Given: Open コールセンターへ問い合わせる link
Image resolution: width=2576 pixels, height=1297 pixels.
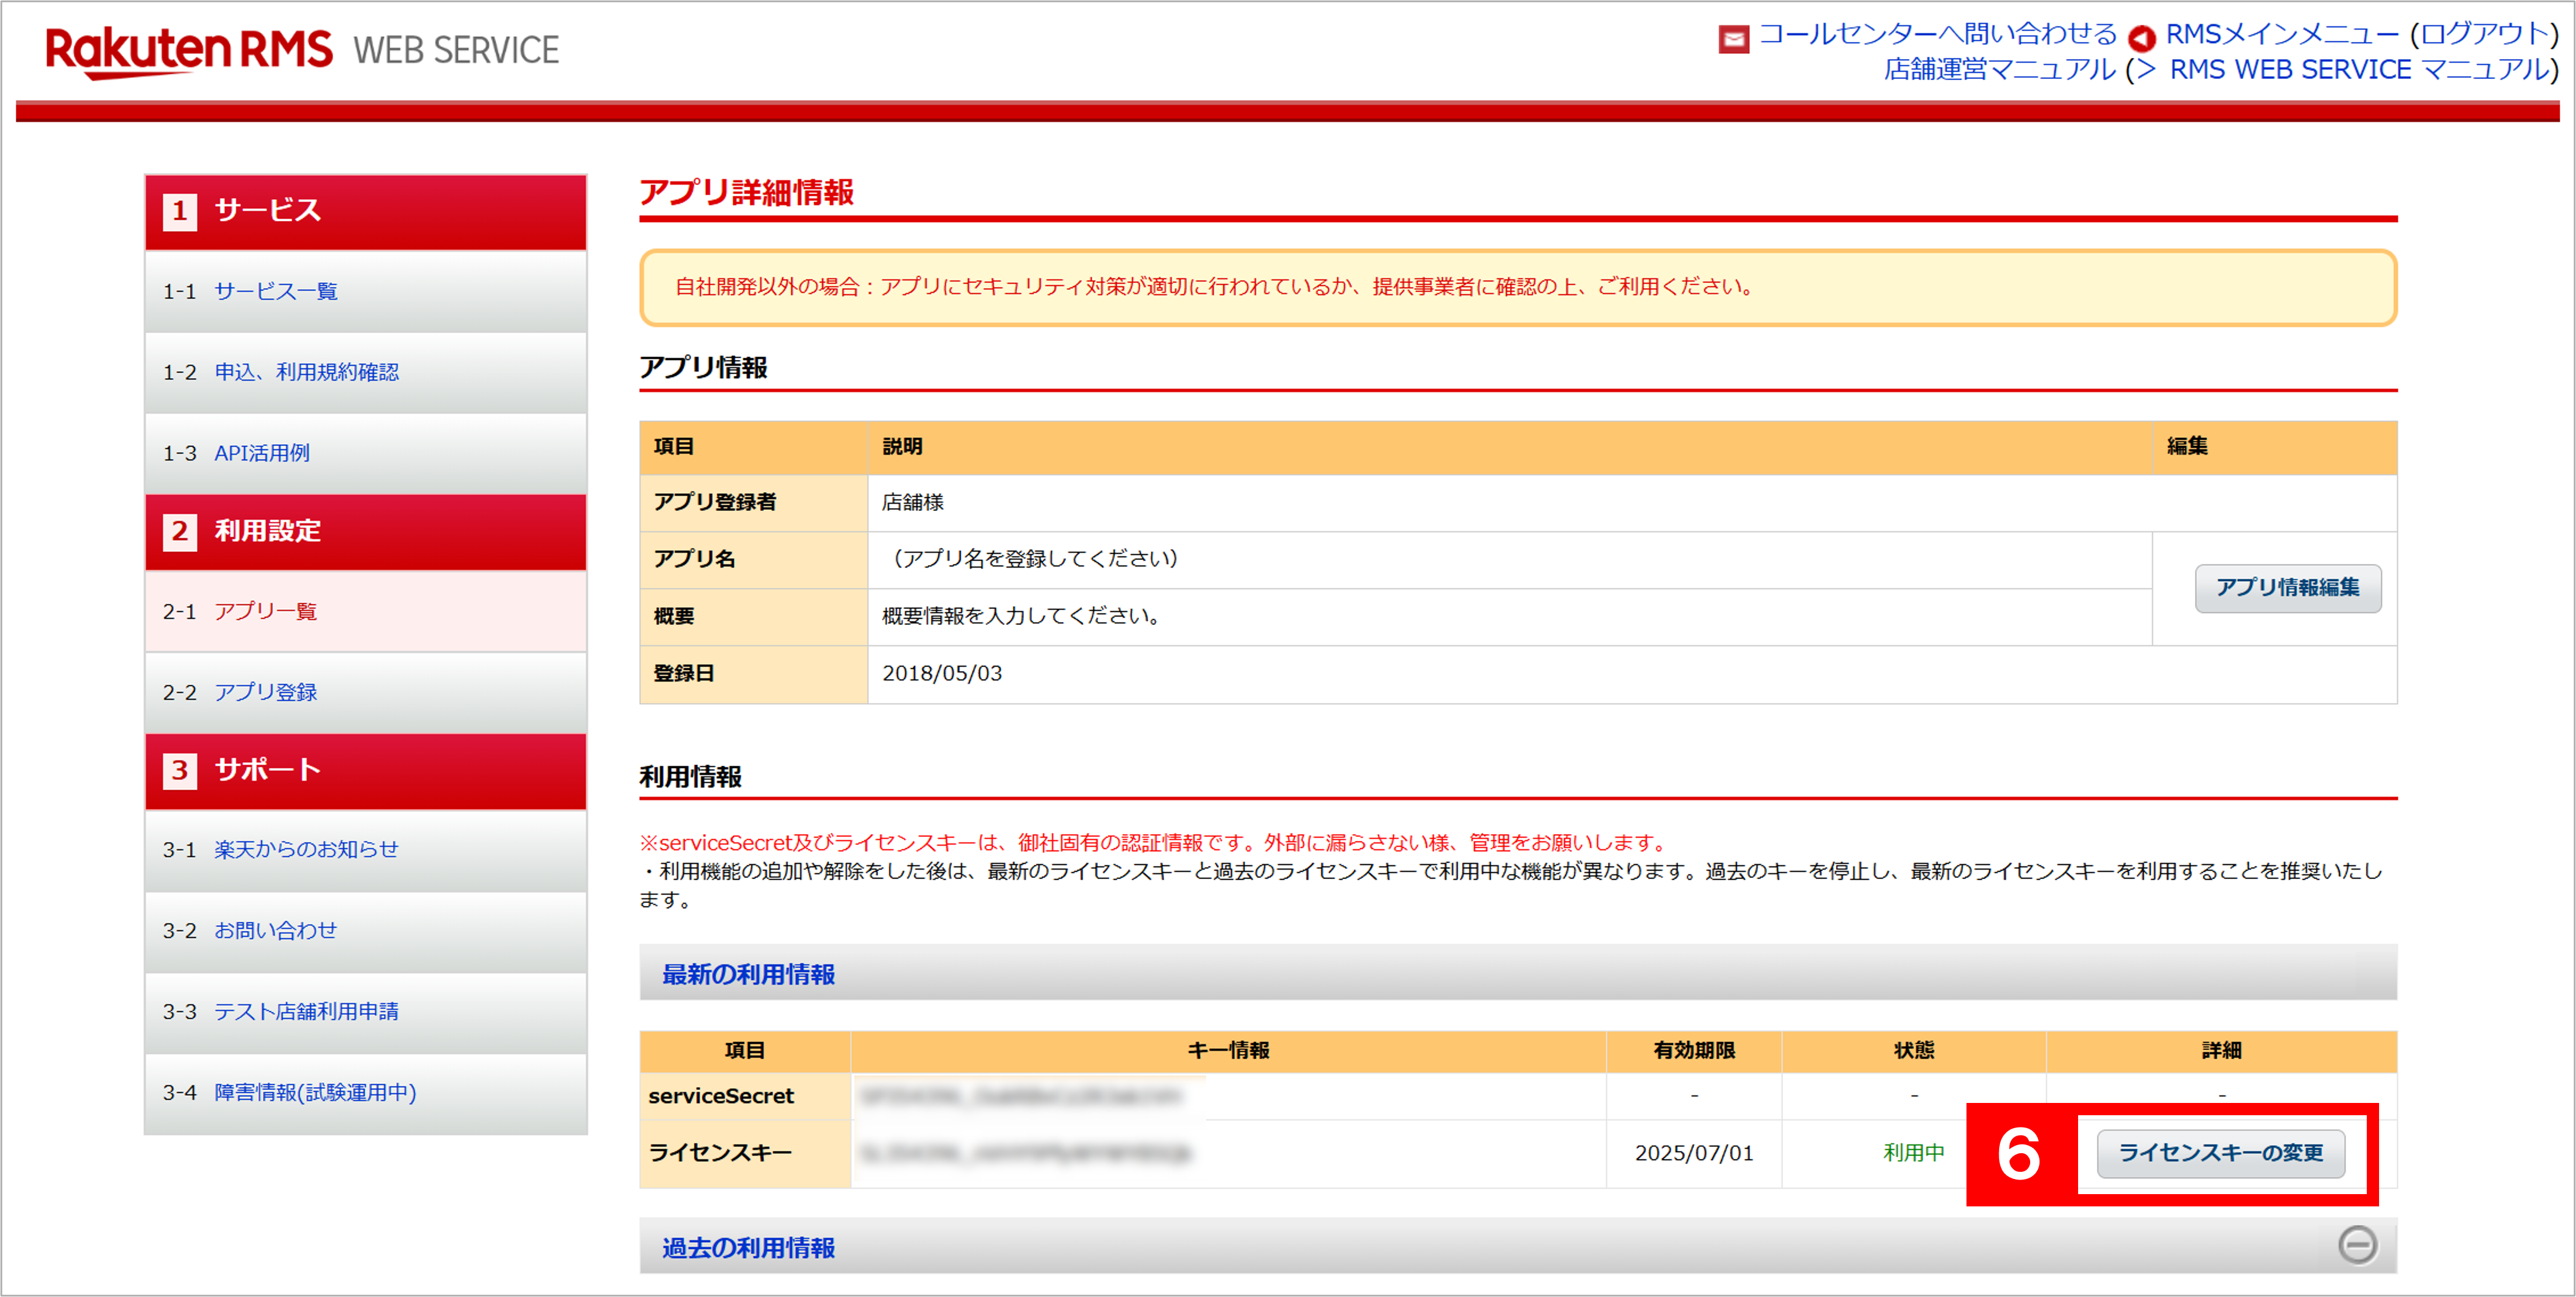Looking at the screenshot, I should [1937, 35].
